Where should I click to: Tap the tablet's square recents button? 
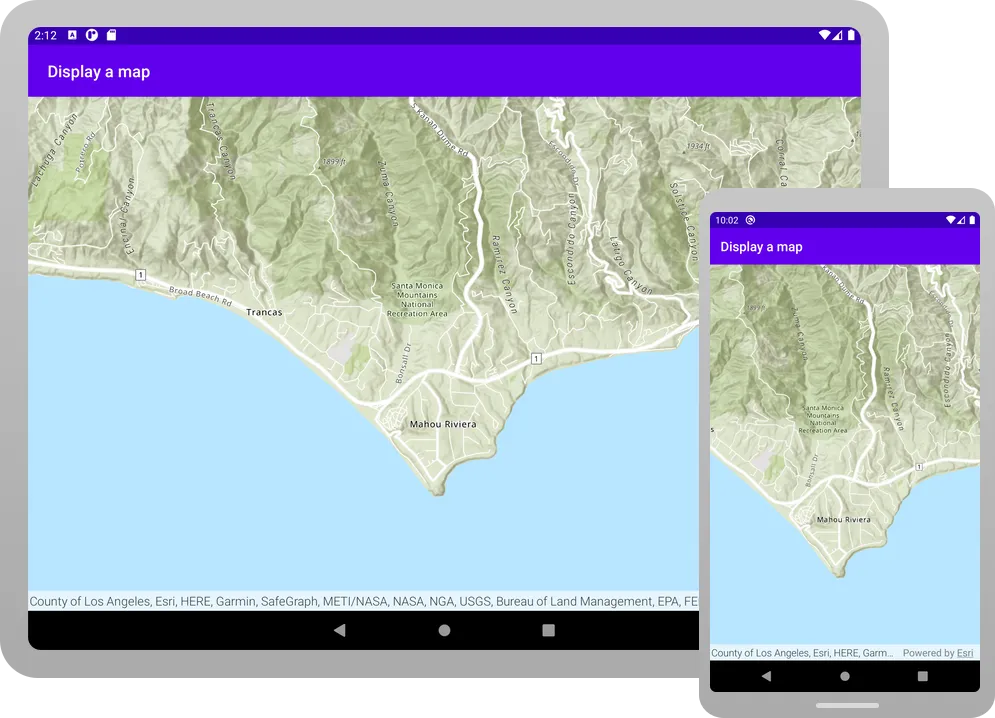pos(548,630)
